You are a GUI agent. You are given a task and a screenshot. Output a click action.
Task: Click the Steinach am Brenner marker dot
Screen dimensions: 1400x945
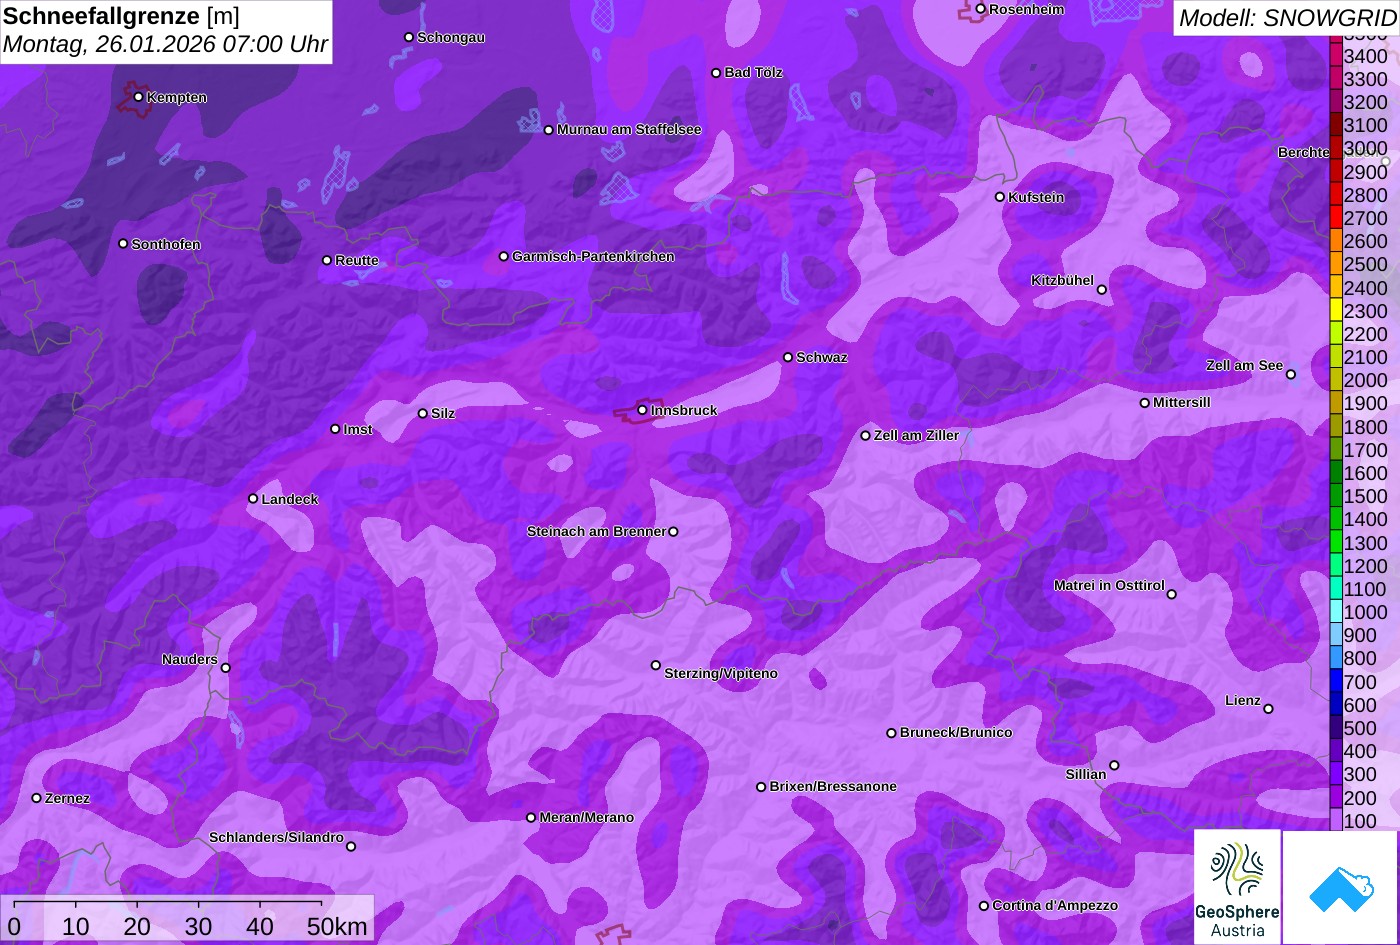click(673, 532)
